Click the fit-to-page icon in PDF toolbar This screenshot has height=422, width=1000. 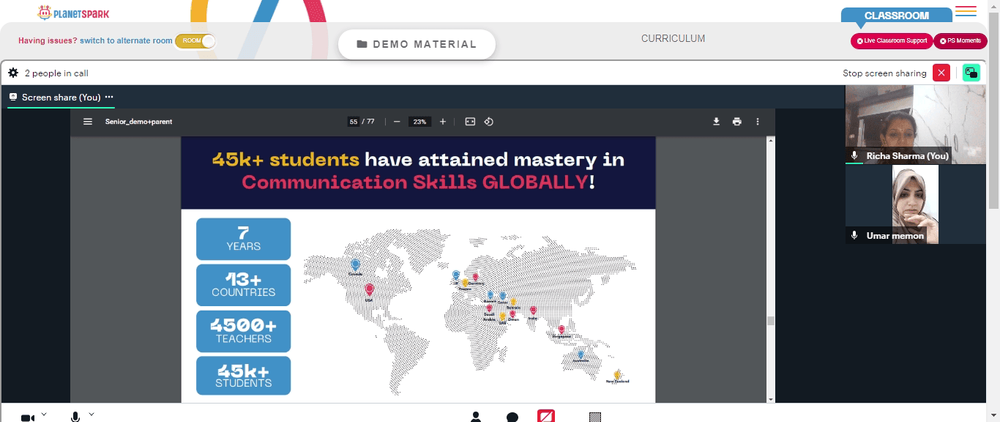(x=470, y=122)
